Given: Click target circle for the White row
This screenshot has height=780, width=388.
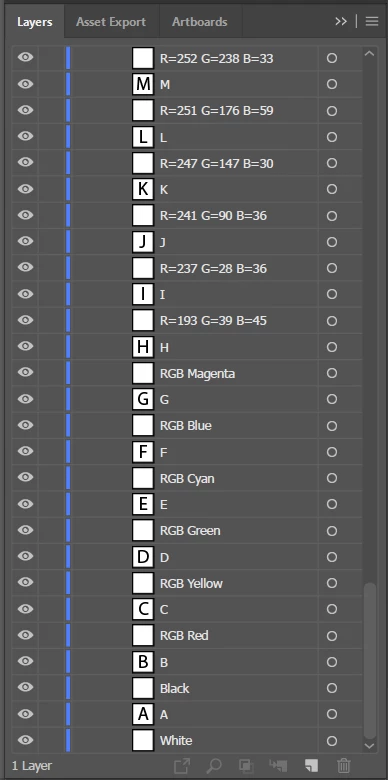Looking at the screenshot, I should point(332,741).
